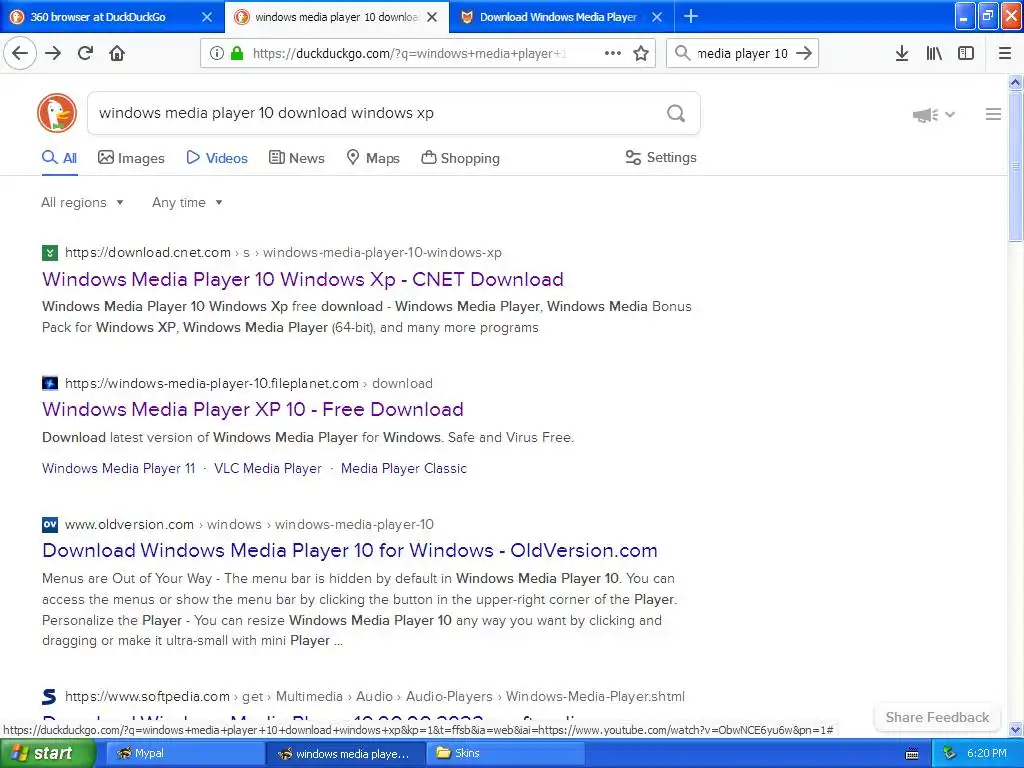The height and width of the screenshot is (768, 1024).
Task: Click the DuckDuckGo duck logo
Action: click(57, 113)
